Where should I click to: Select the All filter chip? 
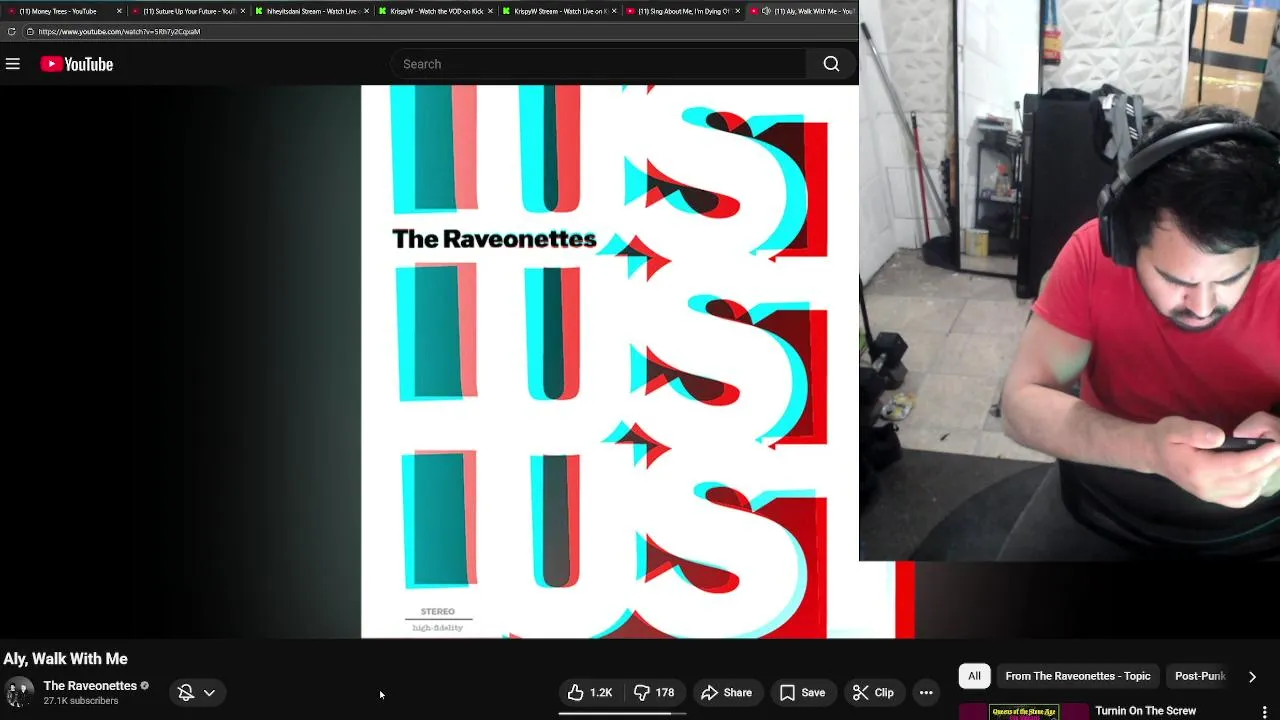[x=974, y=676]
